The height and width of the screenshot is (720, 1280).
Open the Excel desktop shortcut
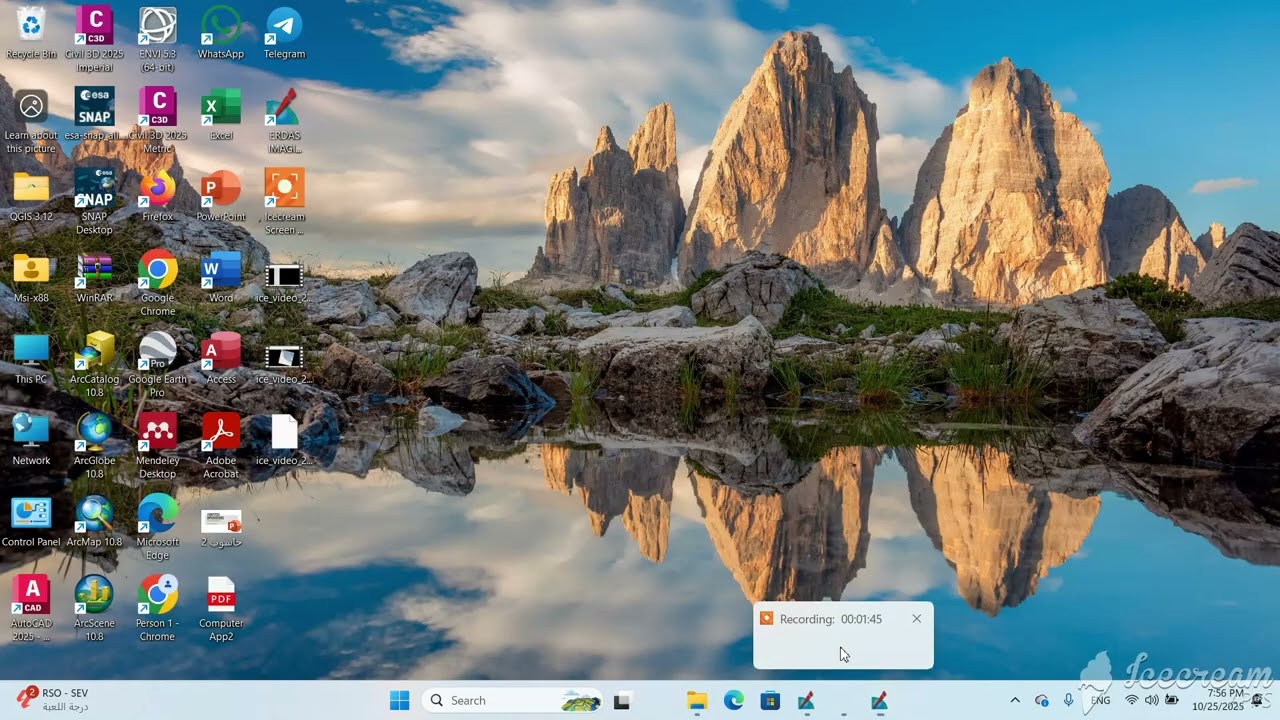tap(221, 113)
